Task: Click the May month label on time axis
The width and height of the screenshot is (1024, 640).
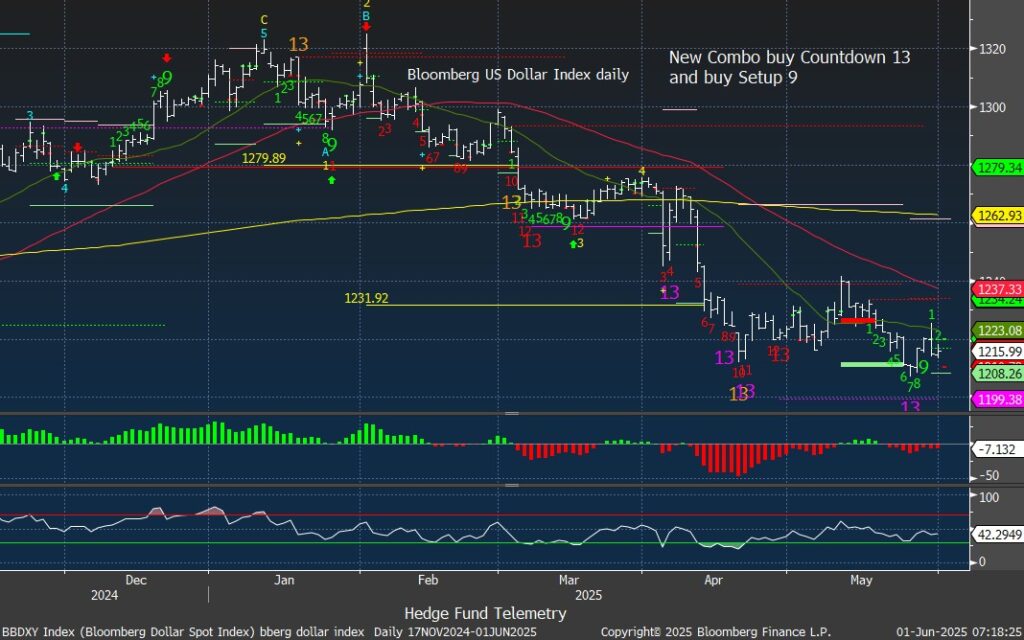Action: pos(861,580)
